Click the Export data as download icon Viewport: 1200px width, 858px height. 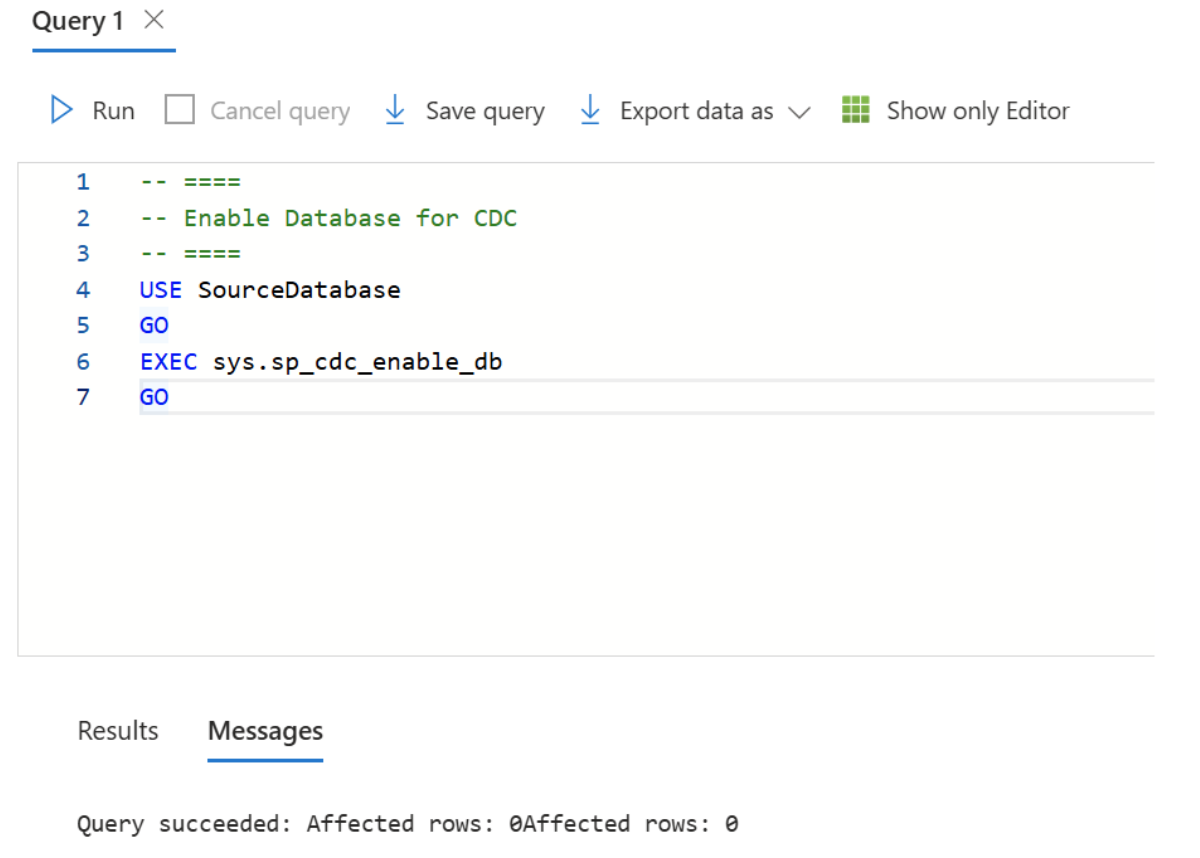(x=592, y=111)
